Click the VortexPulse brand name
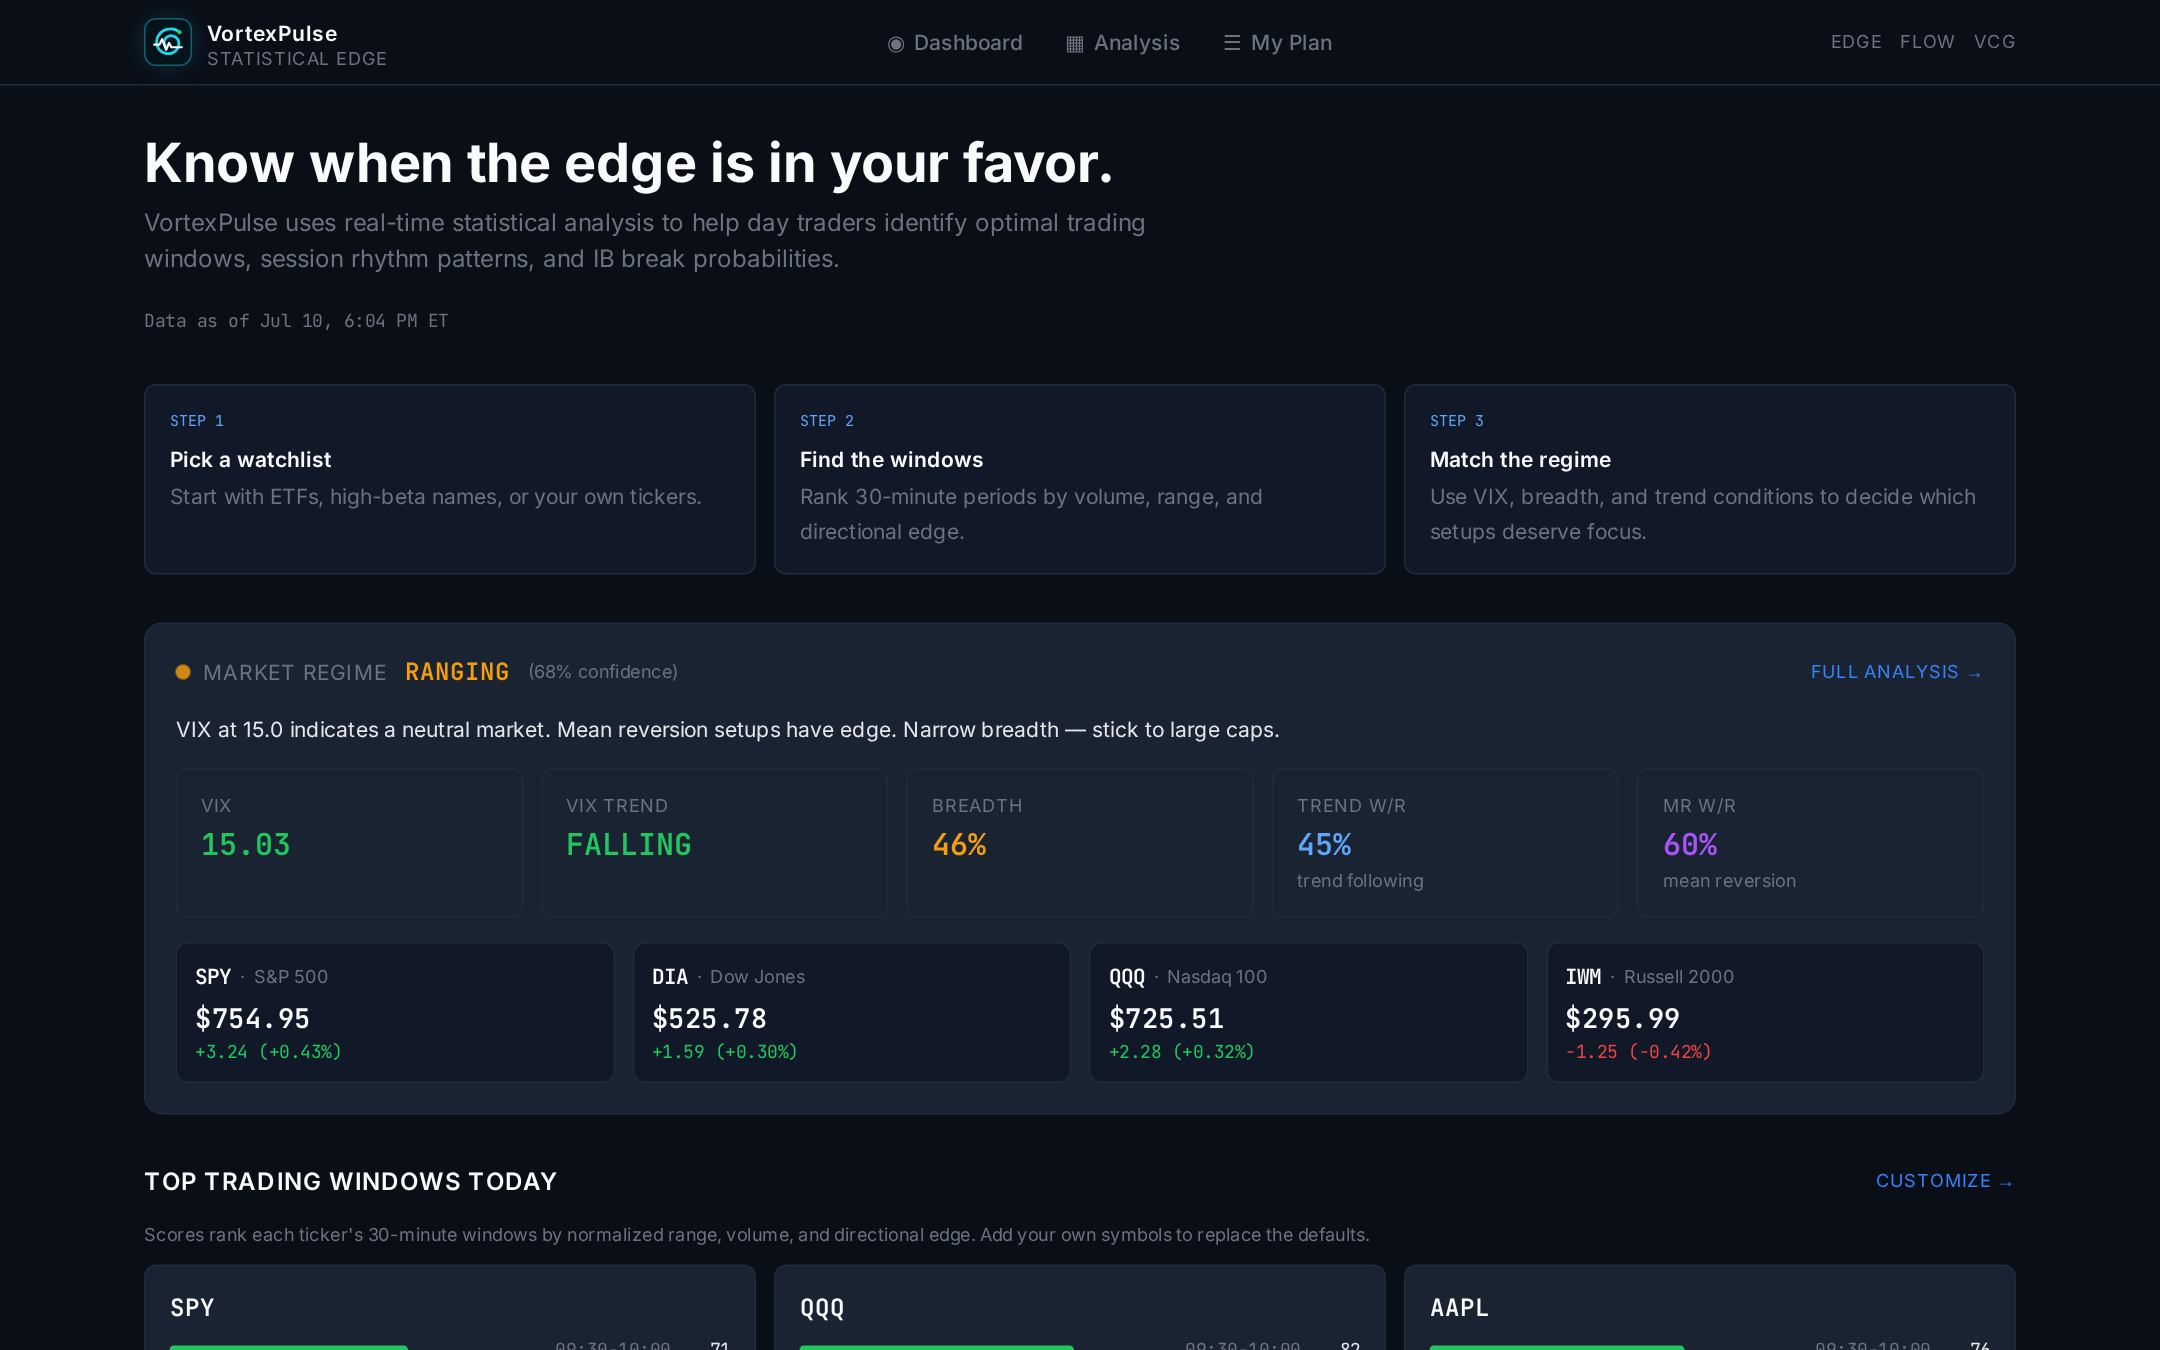The width and height of the screenshot is (2160, 1350). tap(272, 33)
